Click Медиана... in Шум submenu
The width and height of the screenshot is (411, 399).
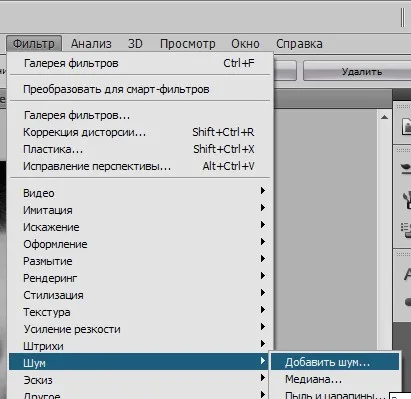click(x=335, y=379)
